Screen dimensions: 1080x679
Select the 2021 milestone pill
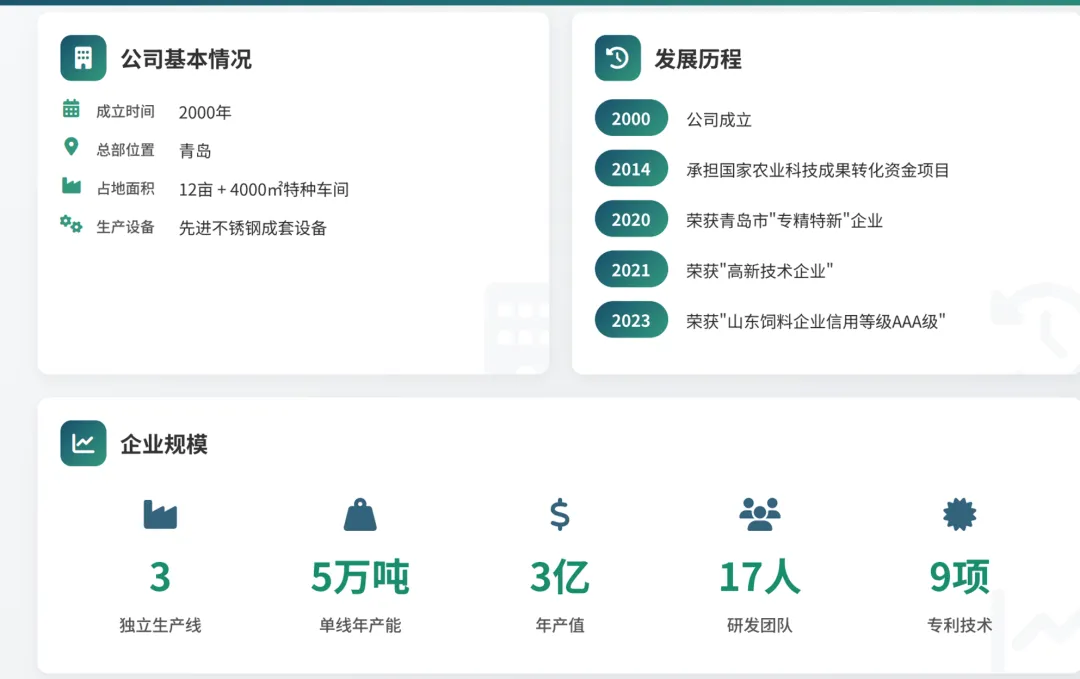tap(631, 269)
